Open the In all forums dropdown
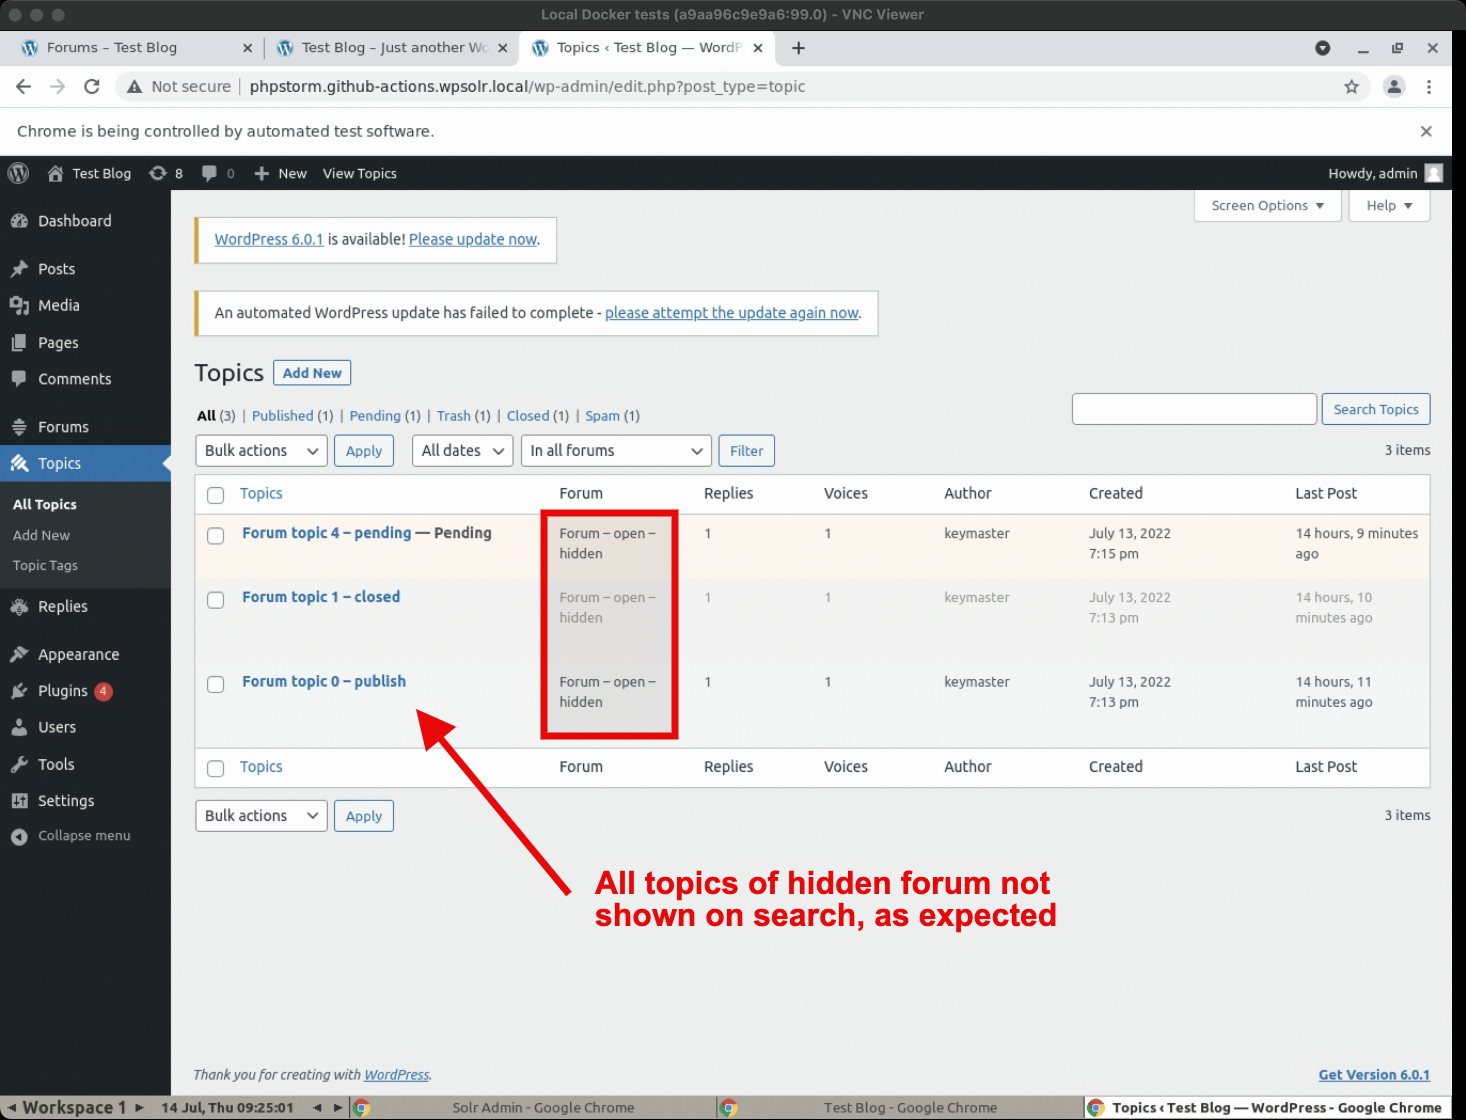1466x1120 pixels. click(x=616, y=451)
